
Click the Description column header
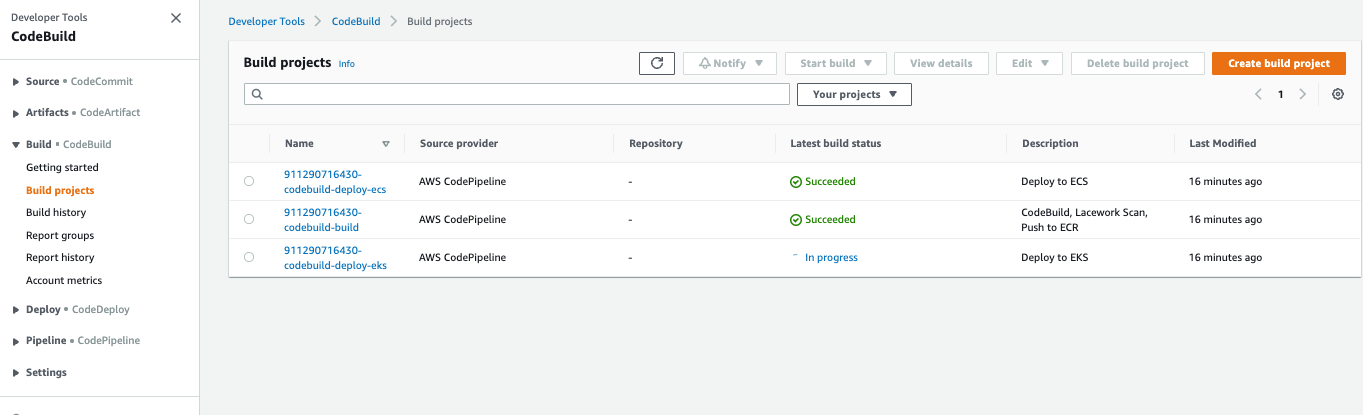[x=1050, y=144]
